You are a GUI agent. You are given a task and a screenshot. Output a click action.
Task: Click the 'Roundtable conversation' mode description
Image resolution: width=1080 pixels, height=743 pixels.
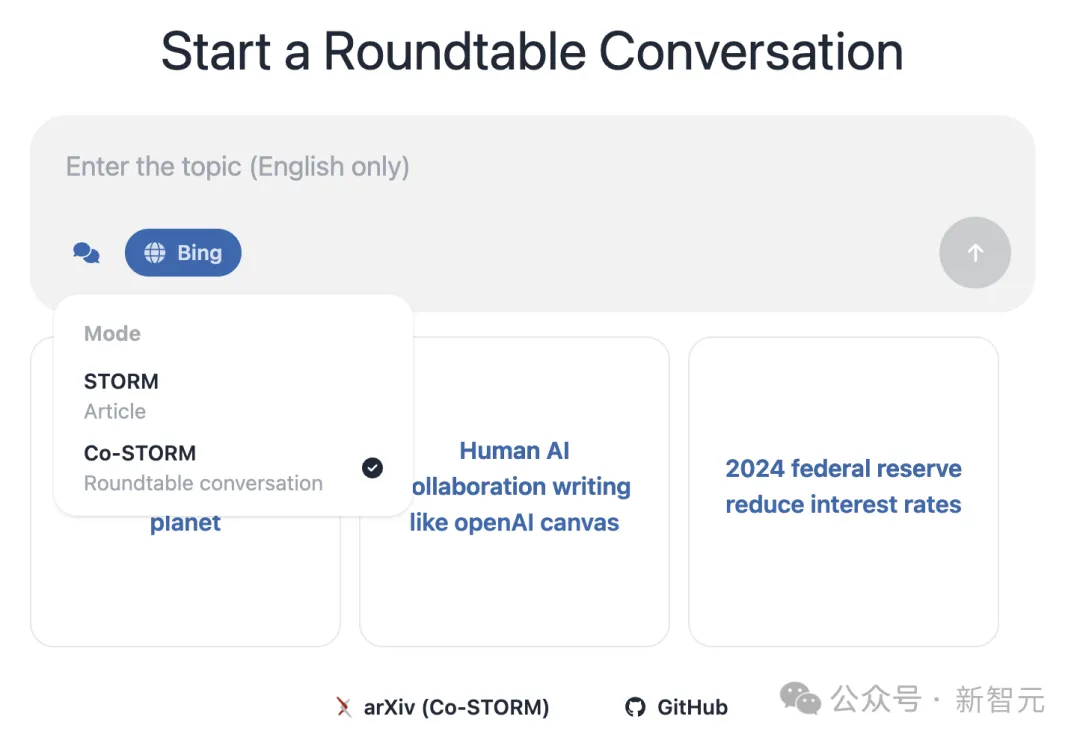click(x=203, y=483)
